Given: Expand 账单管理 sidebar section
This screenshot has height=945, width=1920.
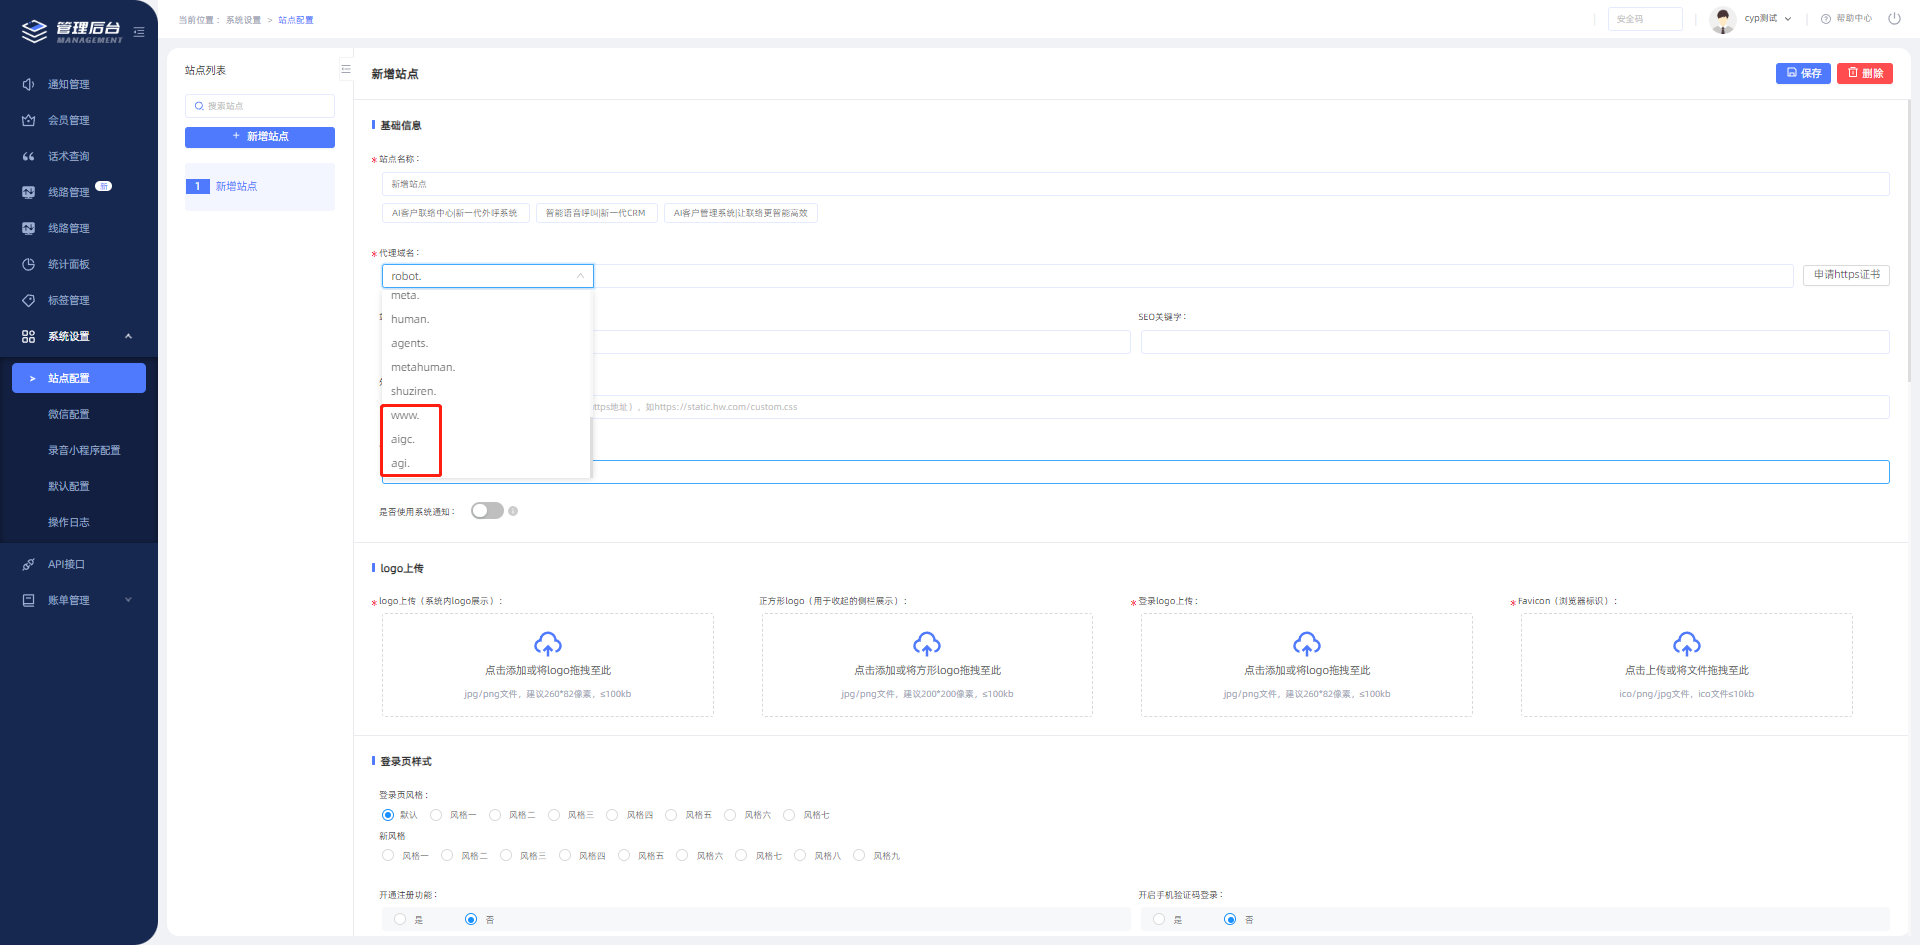Looking at the screenshot, I should tap(79, 600).
